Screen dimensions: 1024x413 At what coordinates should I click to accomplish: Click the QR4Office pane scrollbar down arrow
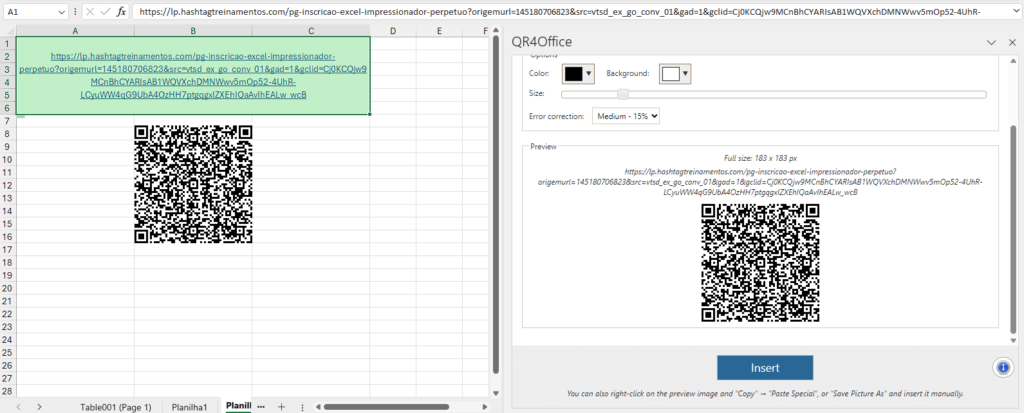[x=1014, y=340]
